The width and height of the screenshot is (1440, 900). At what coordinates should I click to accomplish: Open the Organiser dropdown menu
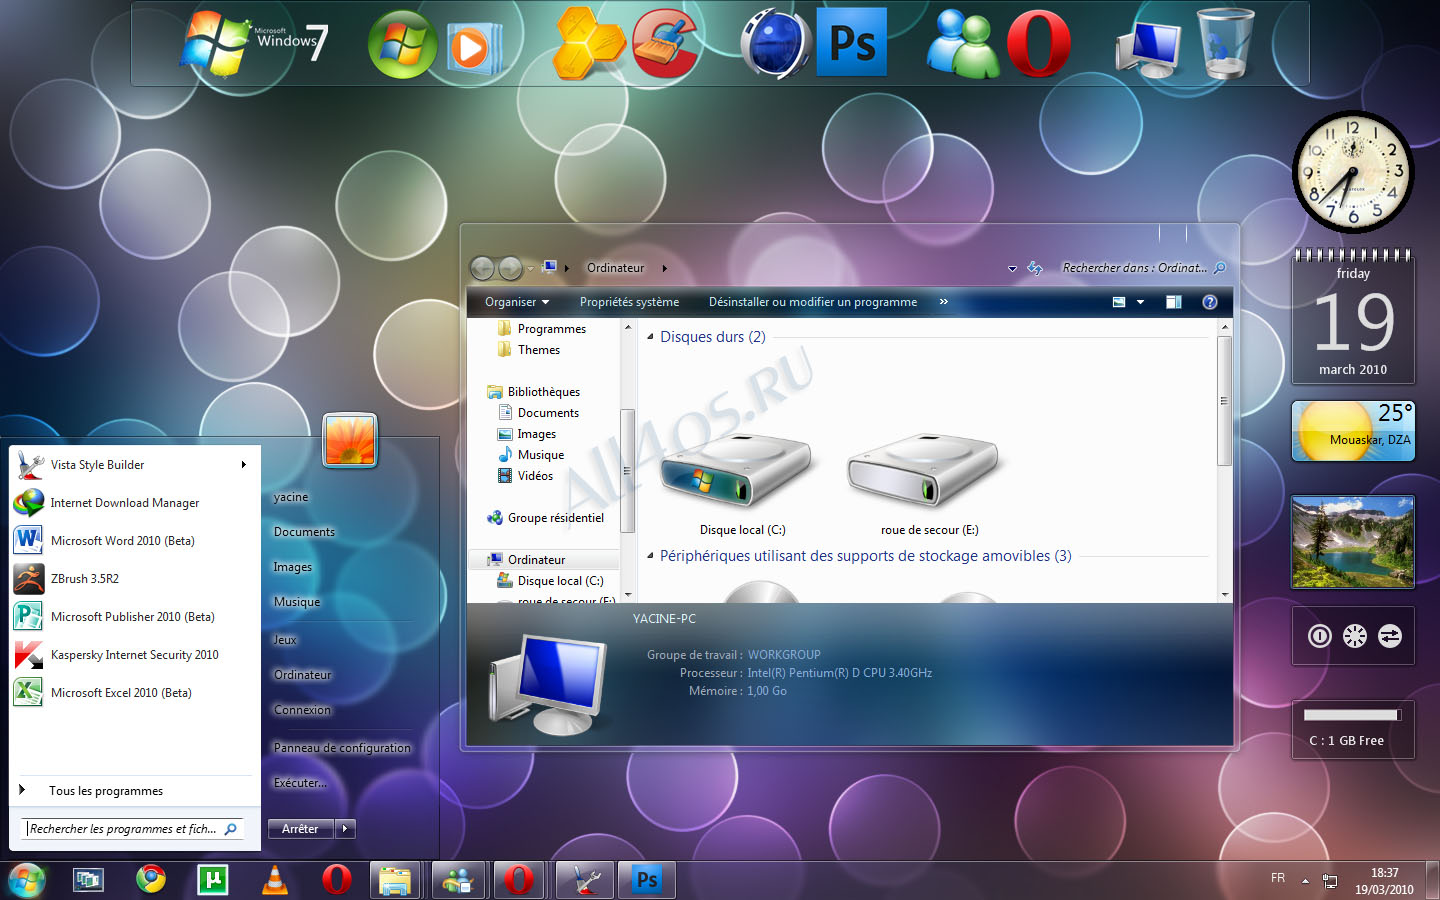coord(517,302)
